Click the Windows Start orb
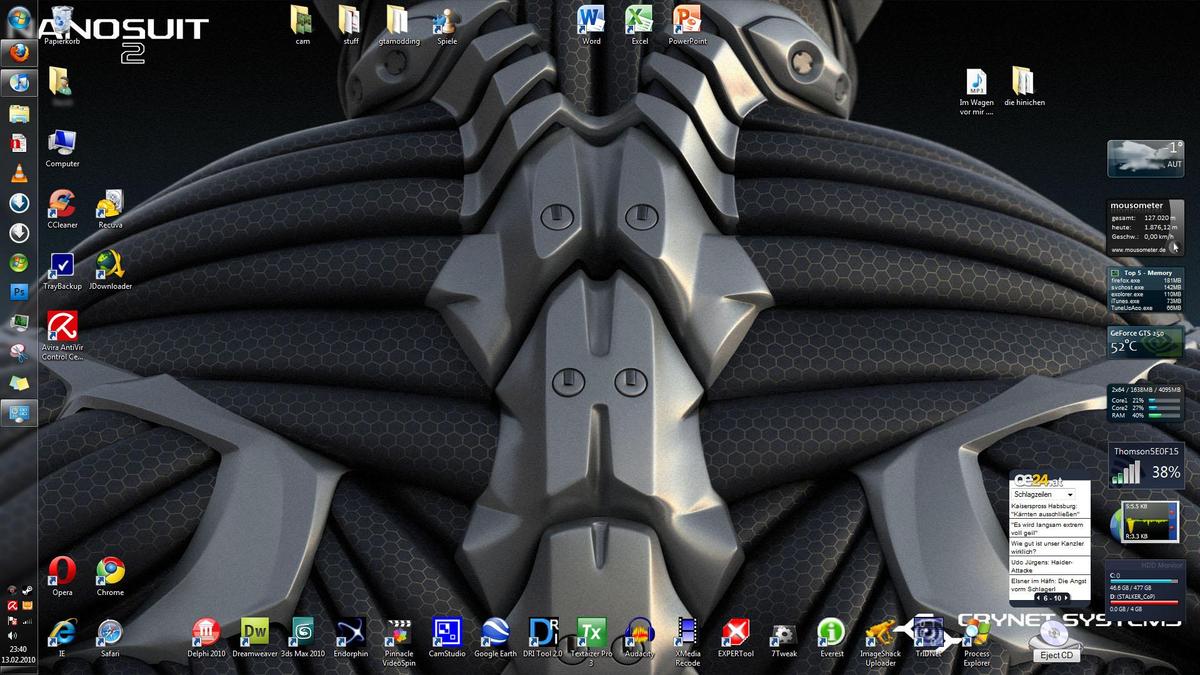1200x675 pixels. [x=18, y=17]
